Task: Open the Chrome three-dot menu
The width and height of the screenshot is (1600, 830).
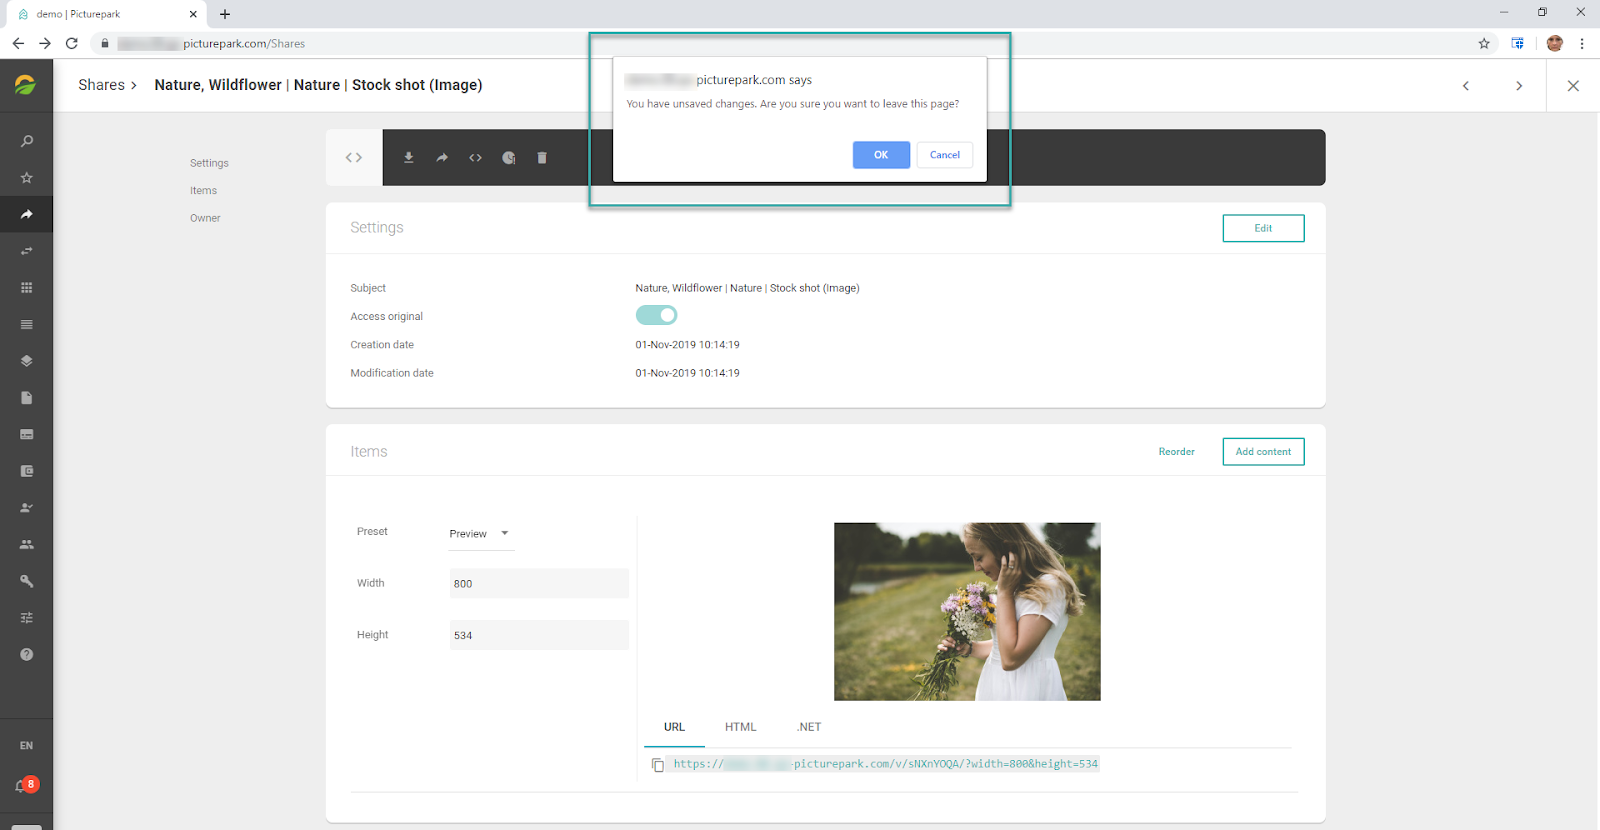Action: point(1582,43)
